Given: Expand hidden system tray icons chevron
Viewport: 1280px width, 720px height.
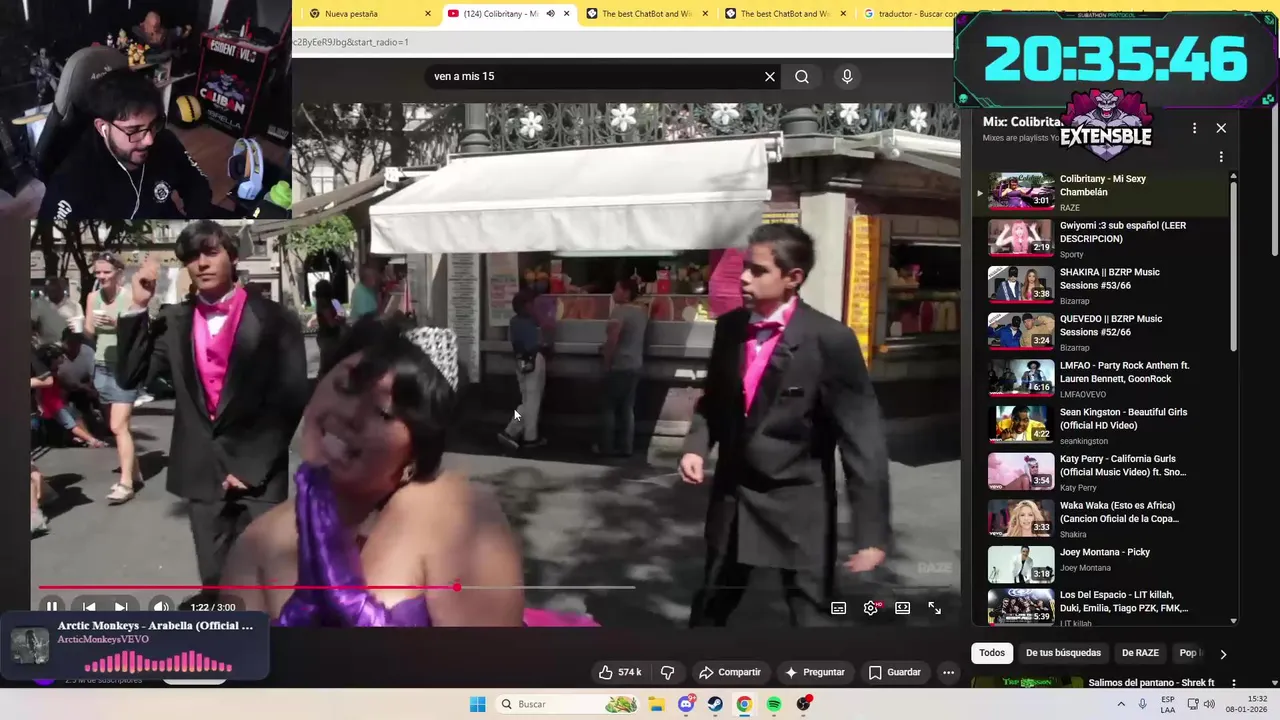Looking at the screenshot, I should [x=1120, y=704].
